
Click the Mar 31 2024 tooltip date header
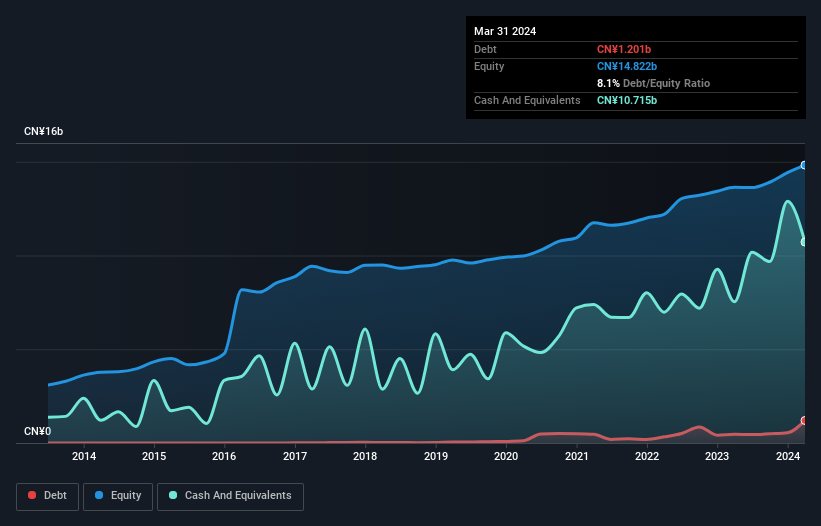pyautogui.click(x=505, y=31)
